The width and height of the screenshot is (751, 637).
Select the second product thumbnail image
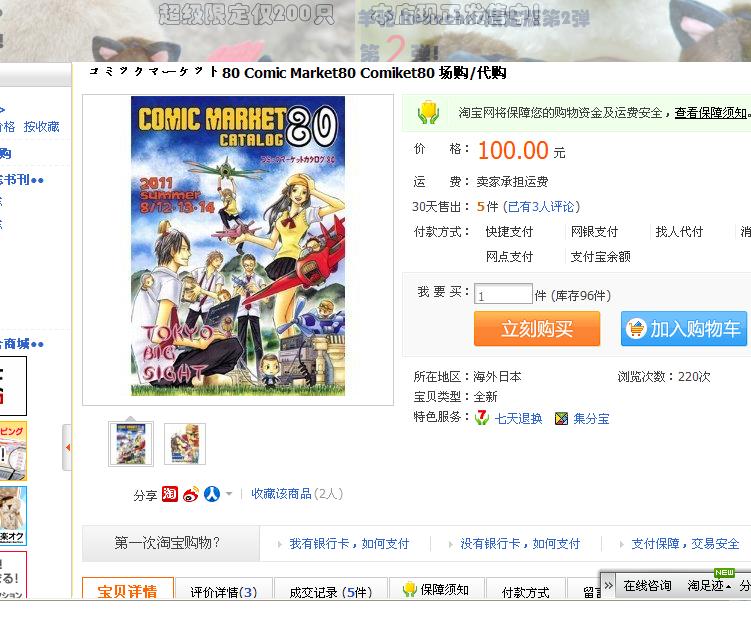click(185, 444)
